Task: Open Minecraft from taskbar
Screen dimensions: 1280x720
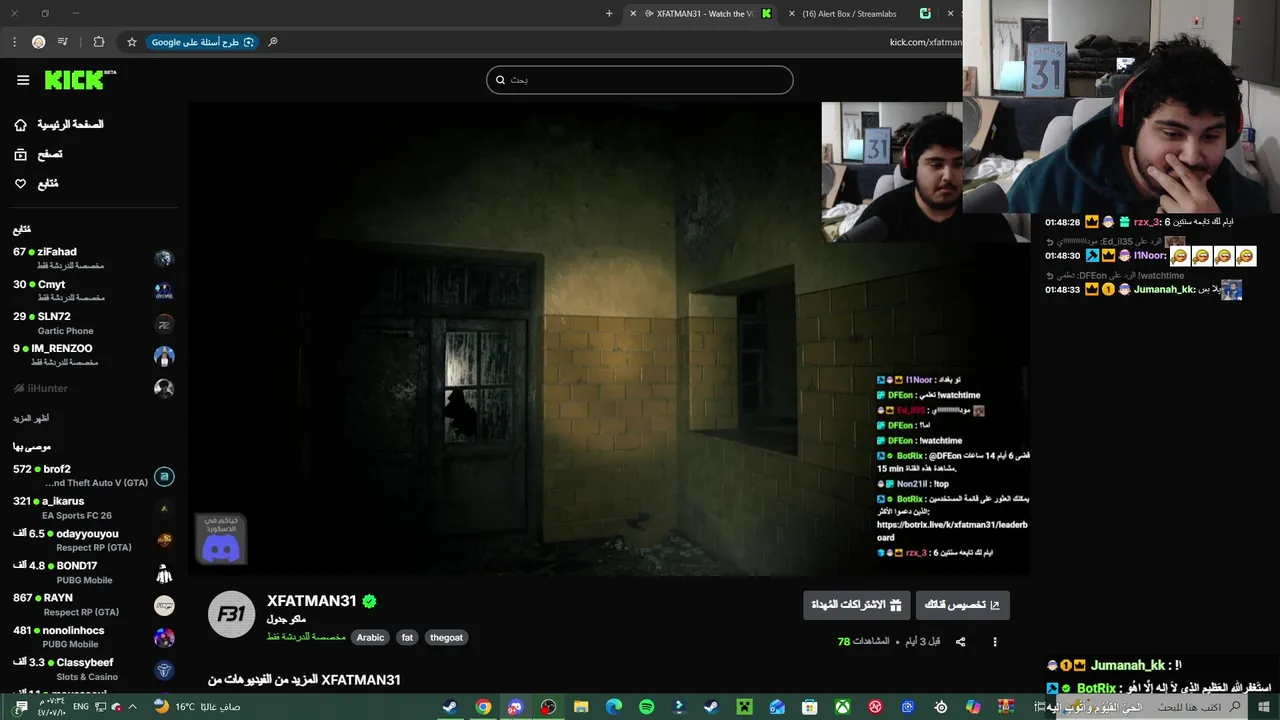Action: coord(744,707)
